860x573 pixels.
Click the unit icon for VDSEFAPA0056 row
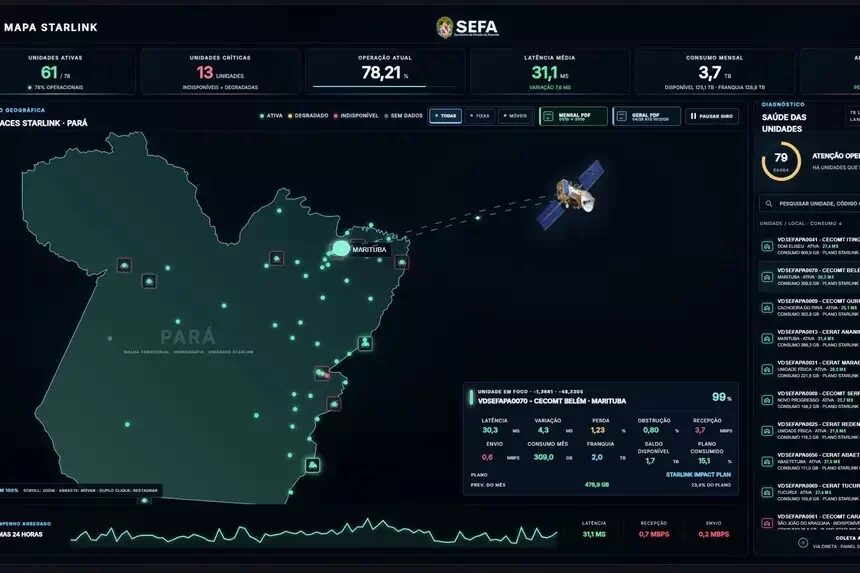click(x=767, y=461)
